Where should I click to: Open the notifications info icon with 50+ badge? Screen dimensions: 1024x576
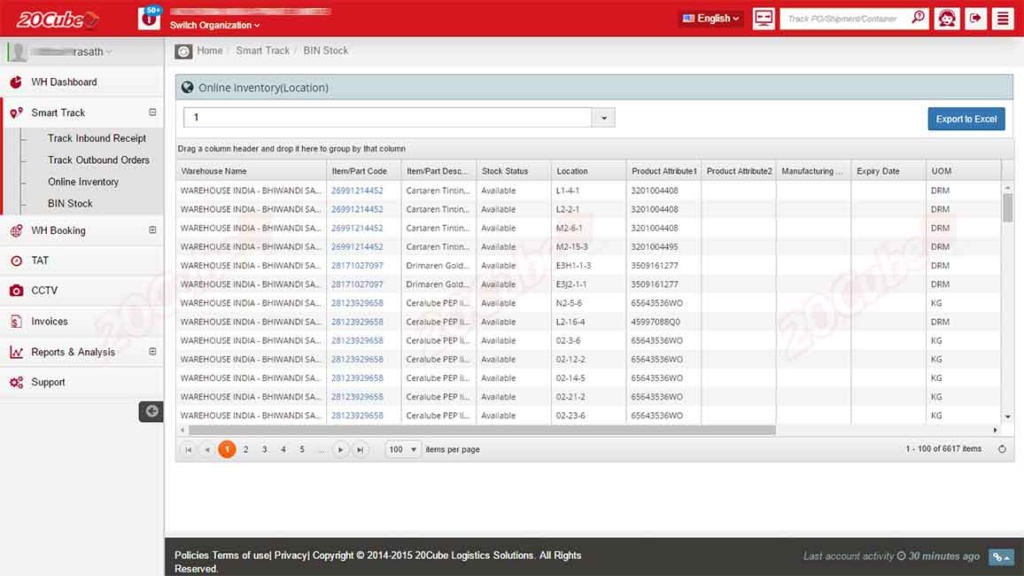[149, 18]
